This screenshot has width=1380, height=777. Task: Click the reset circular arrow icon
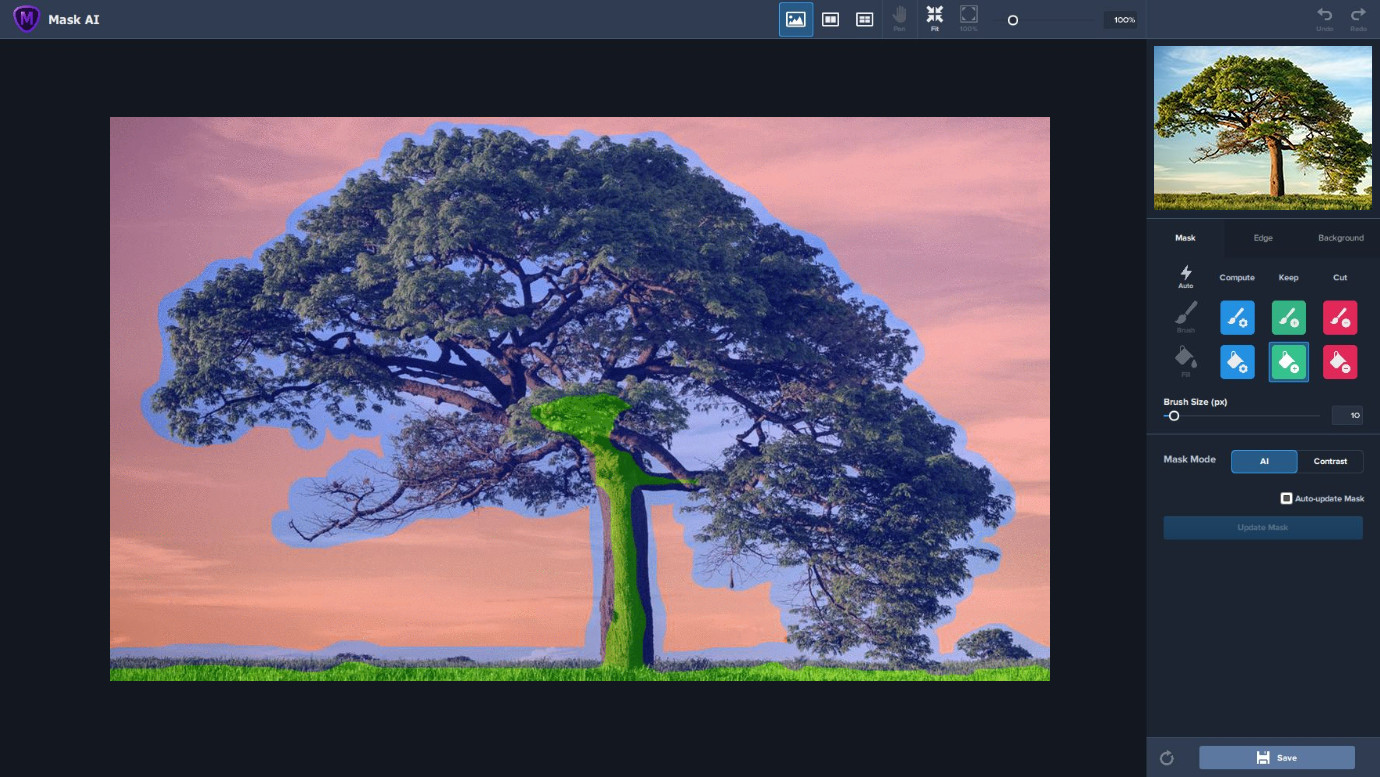point(1166,758)
